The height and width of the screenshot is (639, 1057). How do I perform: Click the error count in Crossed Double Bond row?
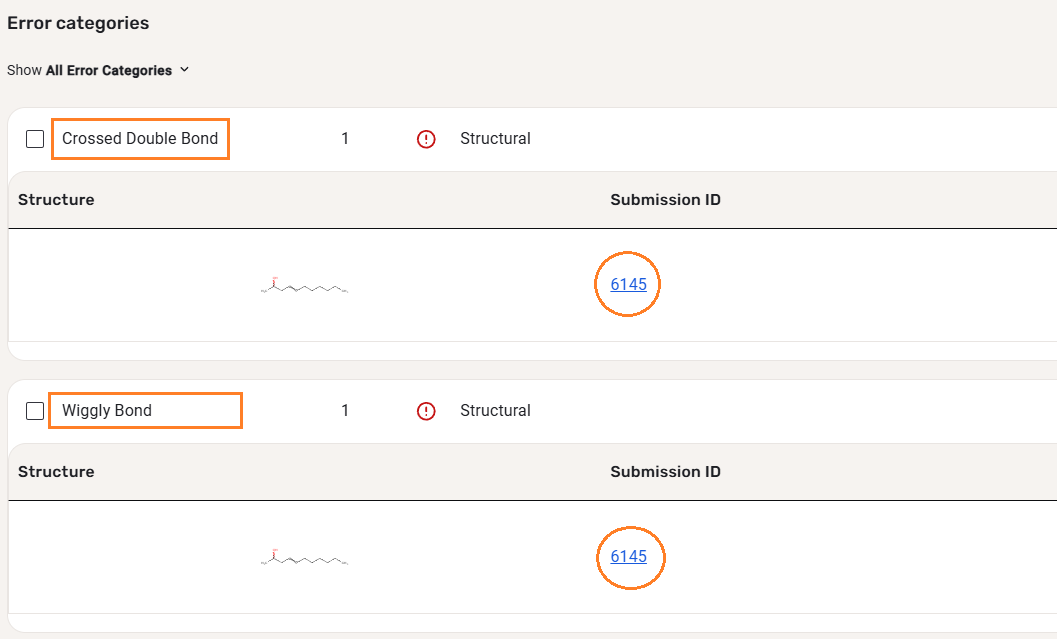(345, 139)
